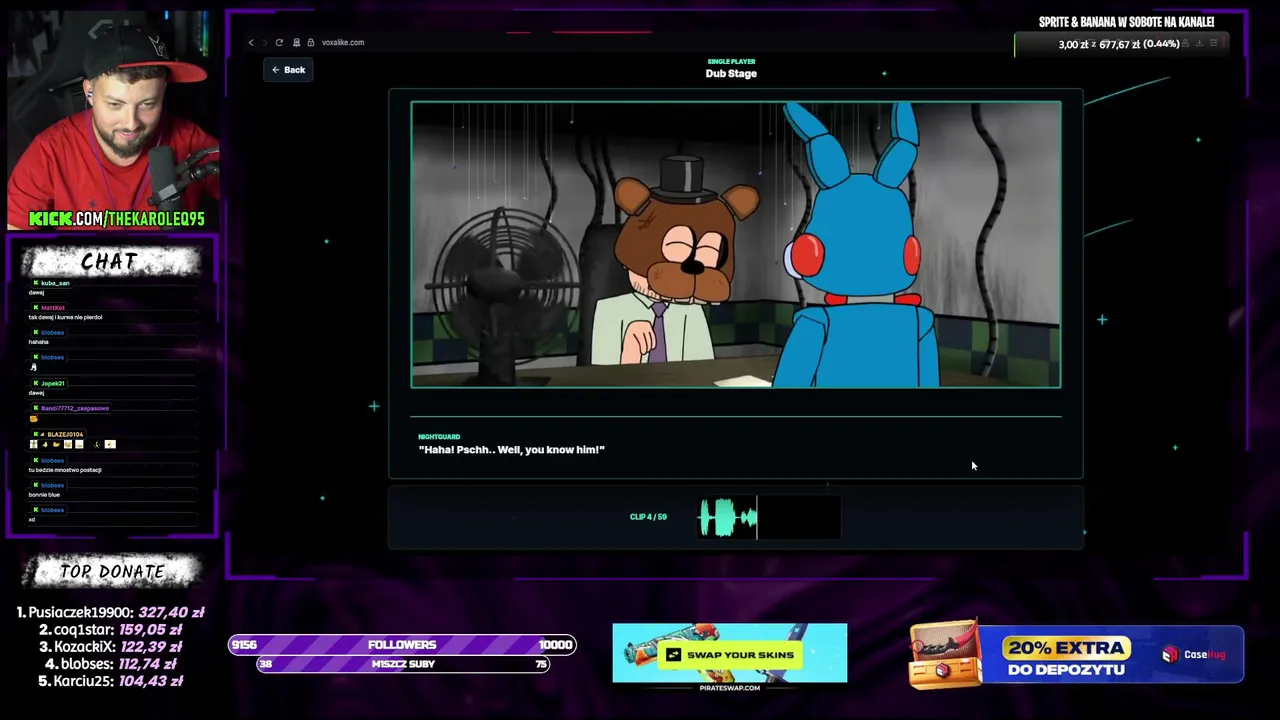Image resolution: width=1280 pixels, height=720 pixels.
Task: Click donor coq1star entry
Action: coord(110,630)
